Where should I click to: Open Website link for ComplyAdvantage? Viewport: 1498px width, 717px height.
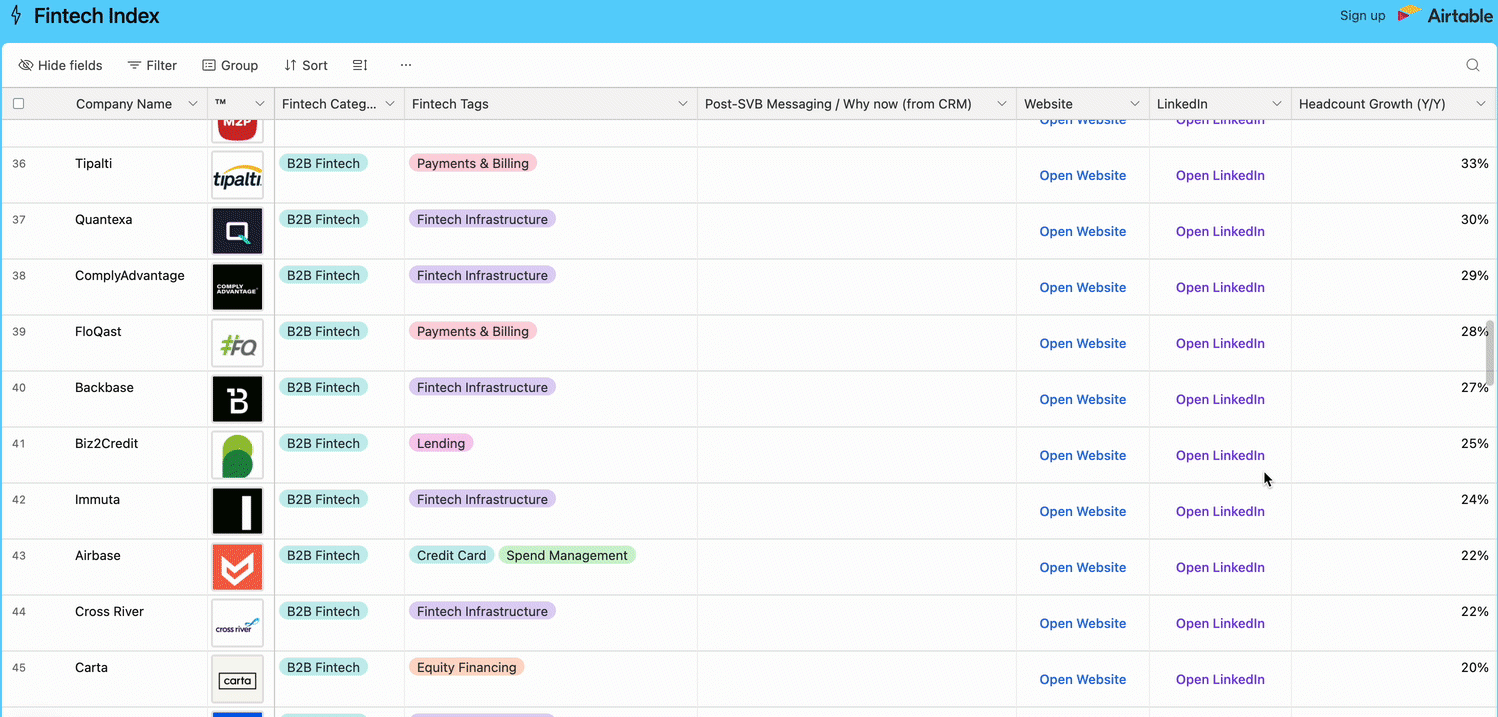pyautogui.click(x=1083, y=288)
